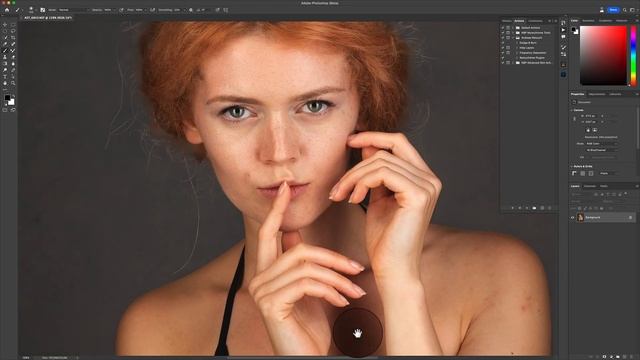
Task: Select the Crop tool
Action: point(13,38)
